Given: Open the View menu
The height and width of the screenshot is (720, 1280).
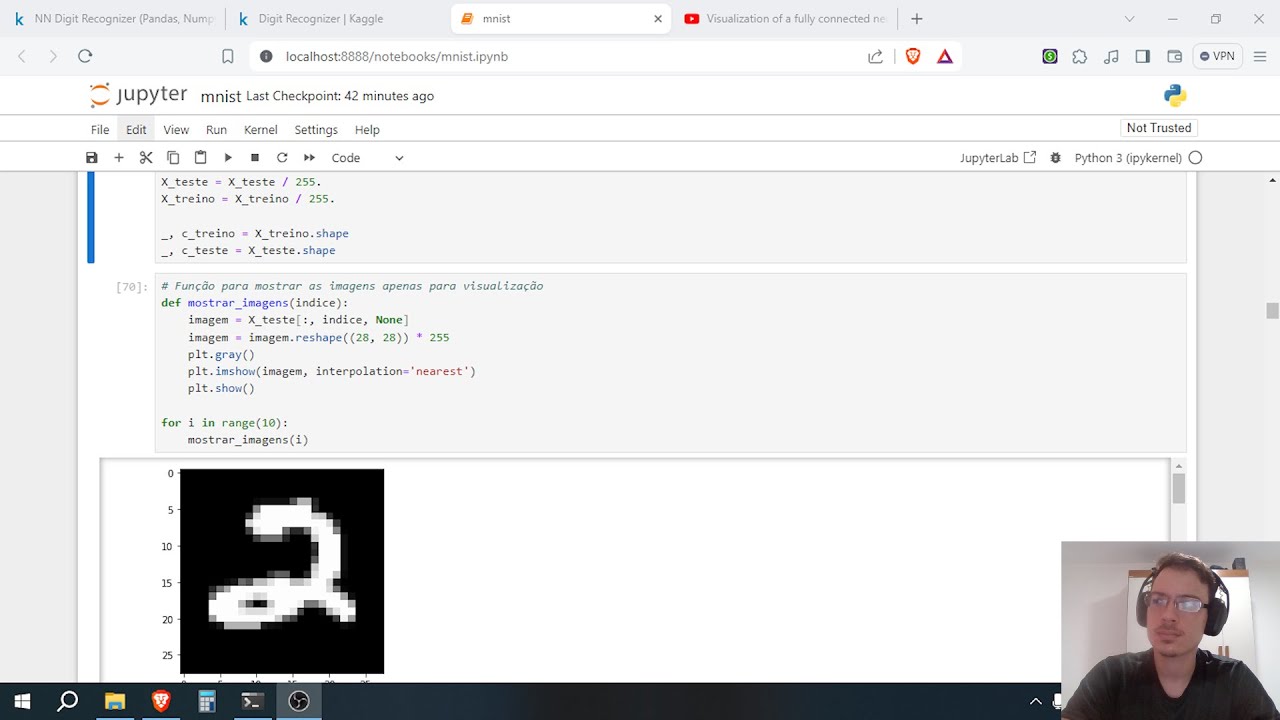Looking at the screenshot, I should pos(176,130).
